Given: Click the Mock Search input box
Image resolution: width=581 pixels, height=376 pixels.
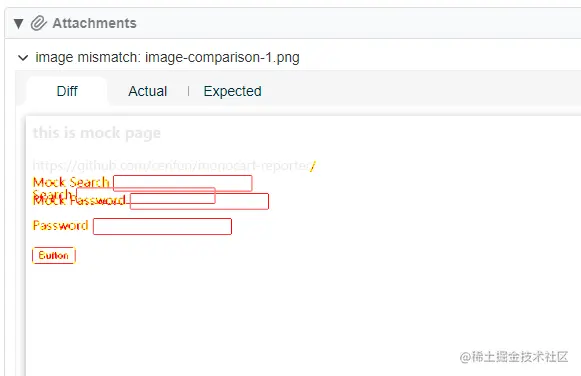Looking at the screenshot, I should tap(183, 183).
